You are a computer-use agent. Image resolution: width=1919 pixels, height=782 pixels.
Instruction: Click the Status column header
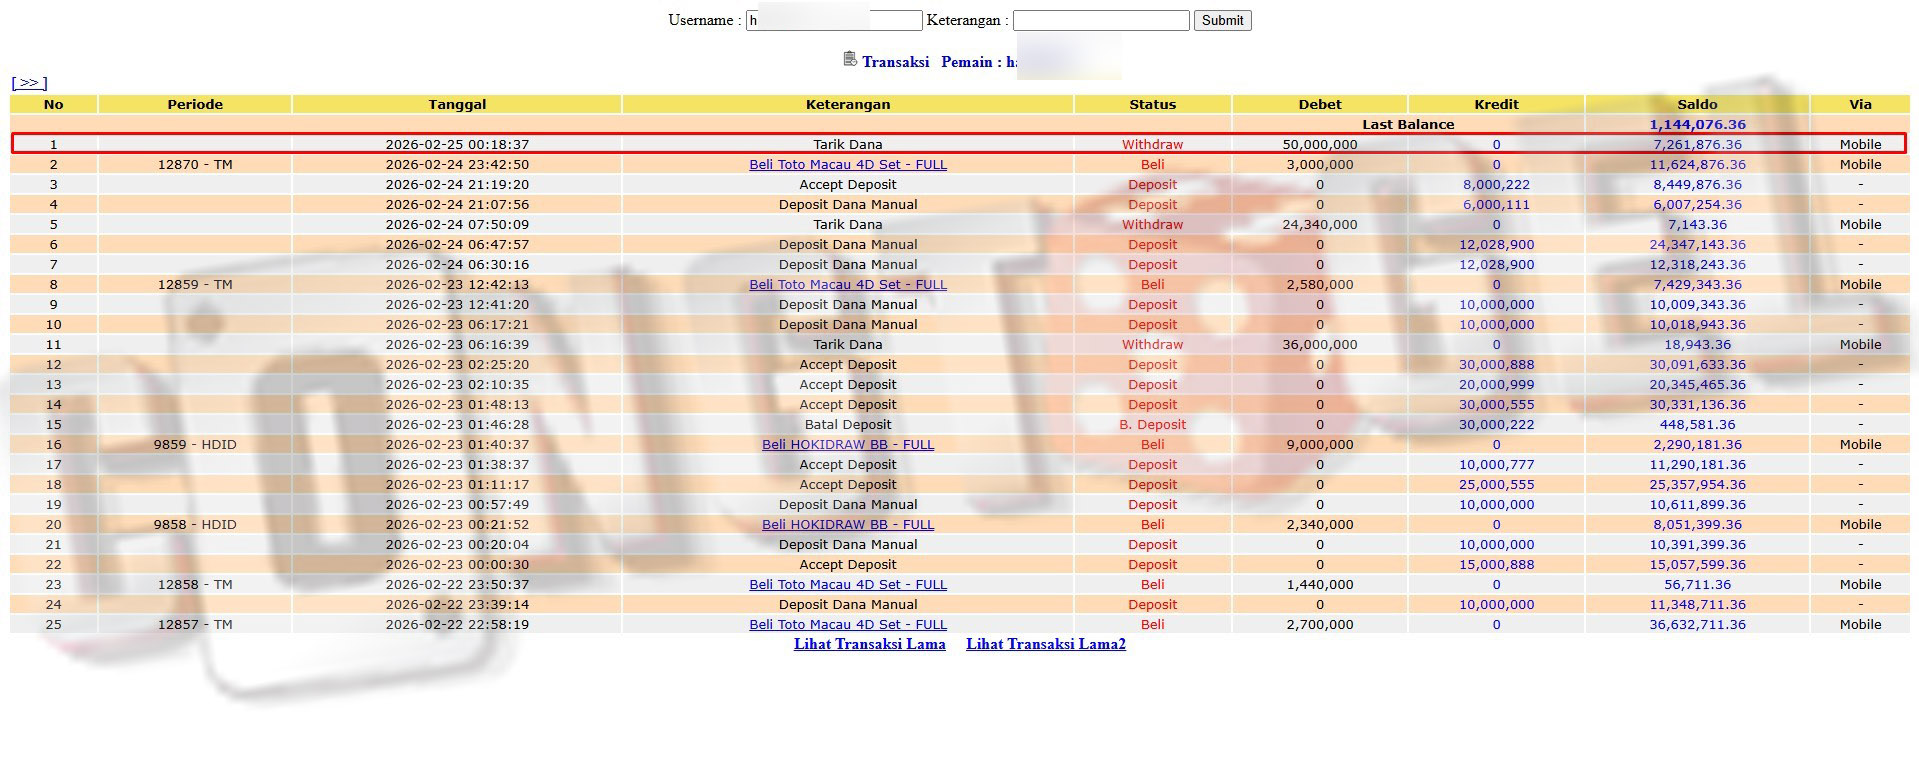1152,104
